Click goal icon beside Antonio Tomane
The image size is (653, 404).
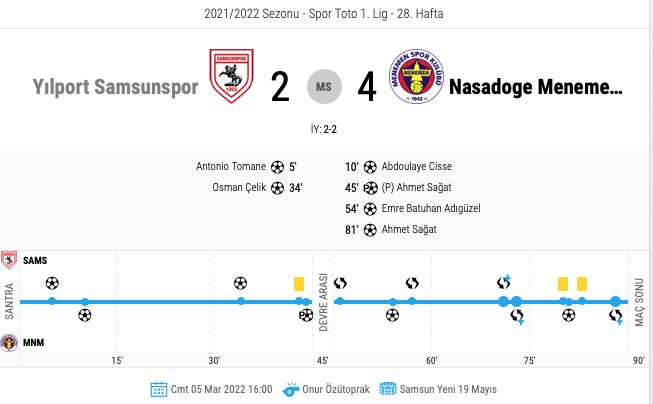pos(277,167)
